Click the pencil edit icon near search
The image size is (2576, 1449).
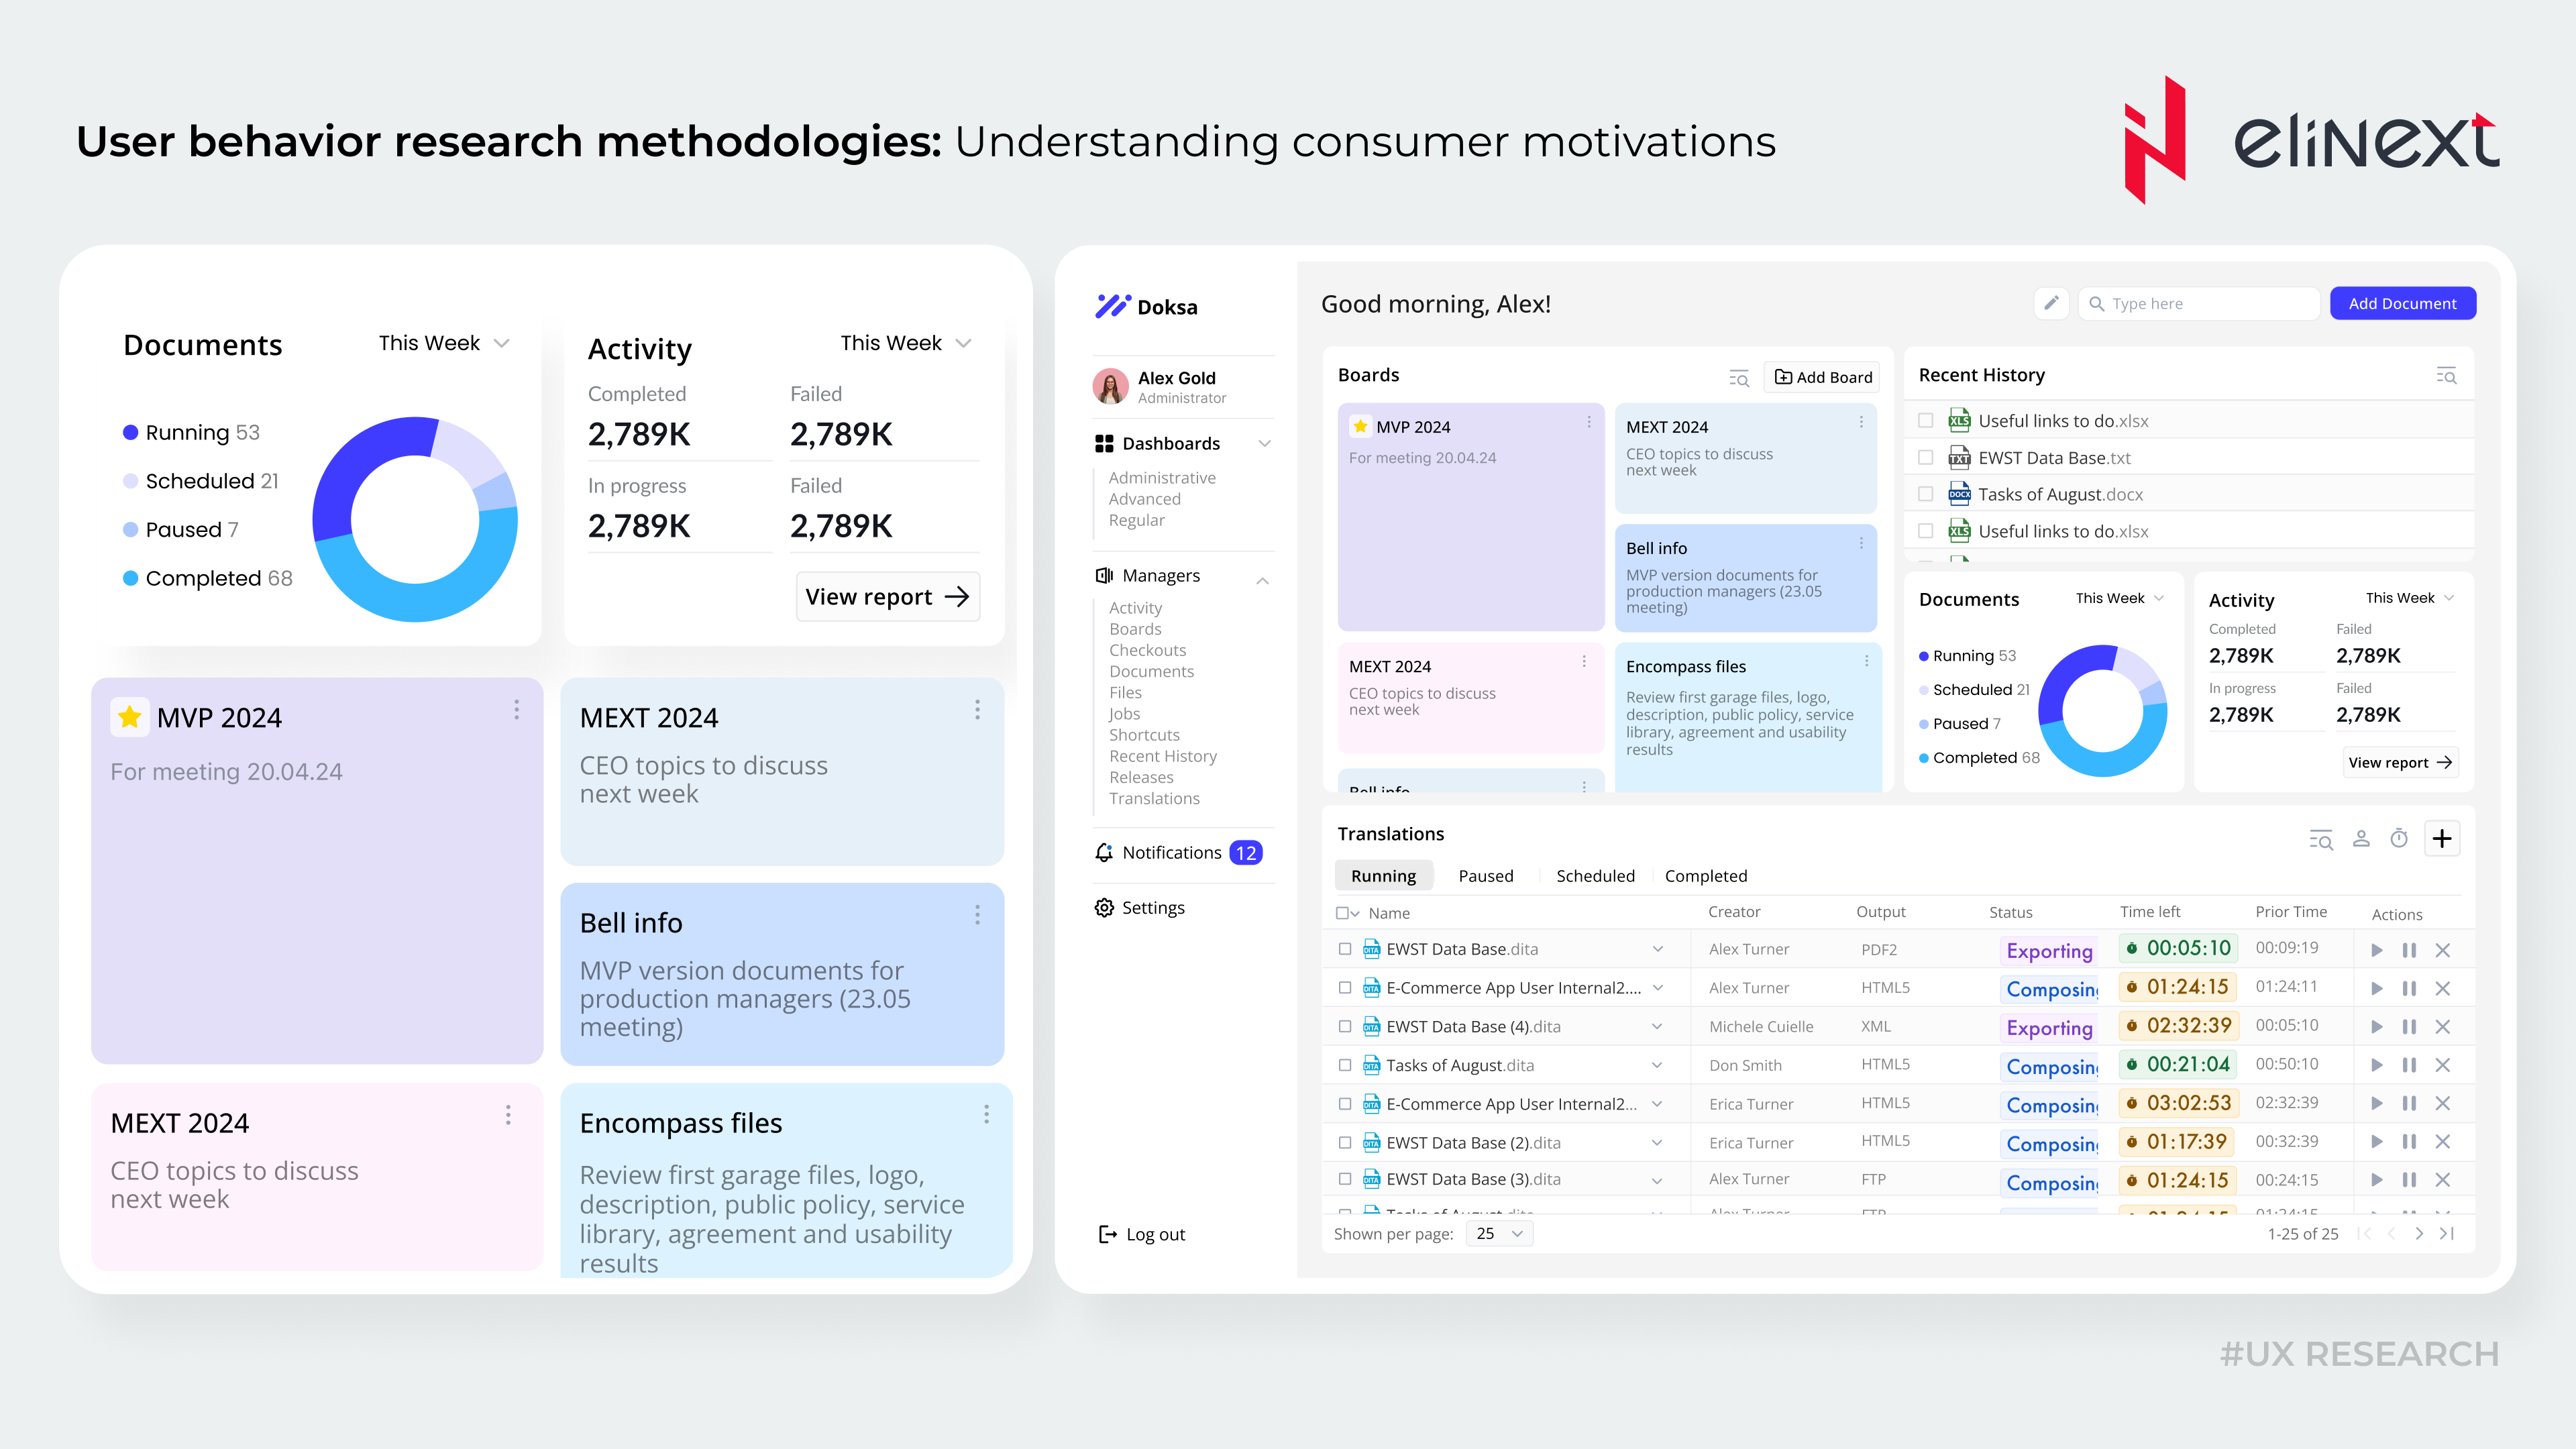[x=2051, y=303]
